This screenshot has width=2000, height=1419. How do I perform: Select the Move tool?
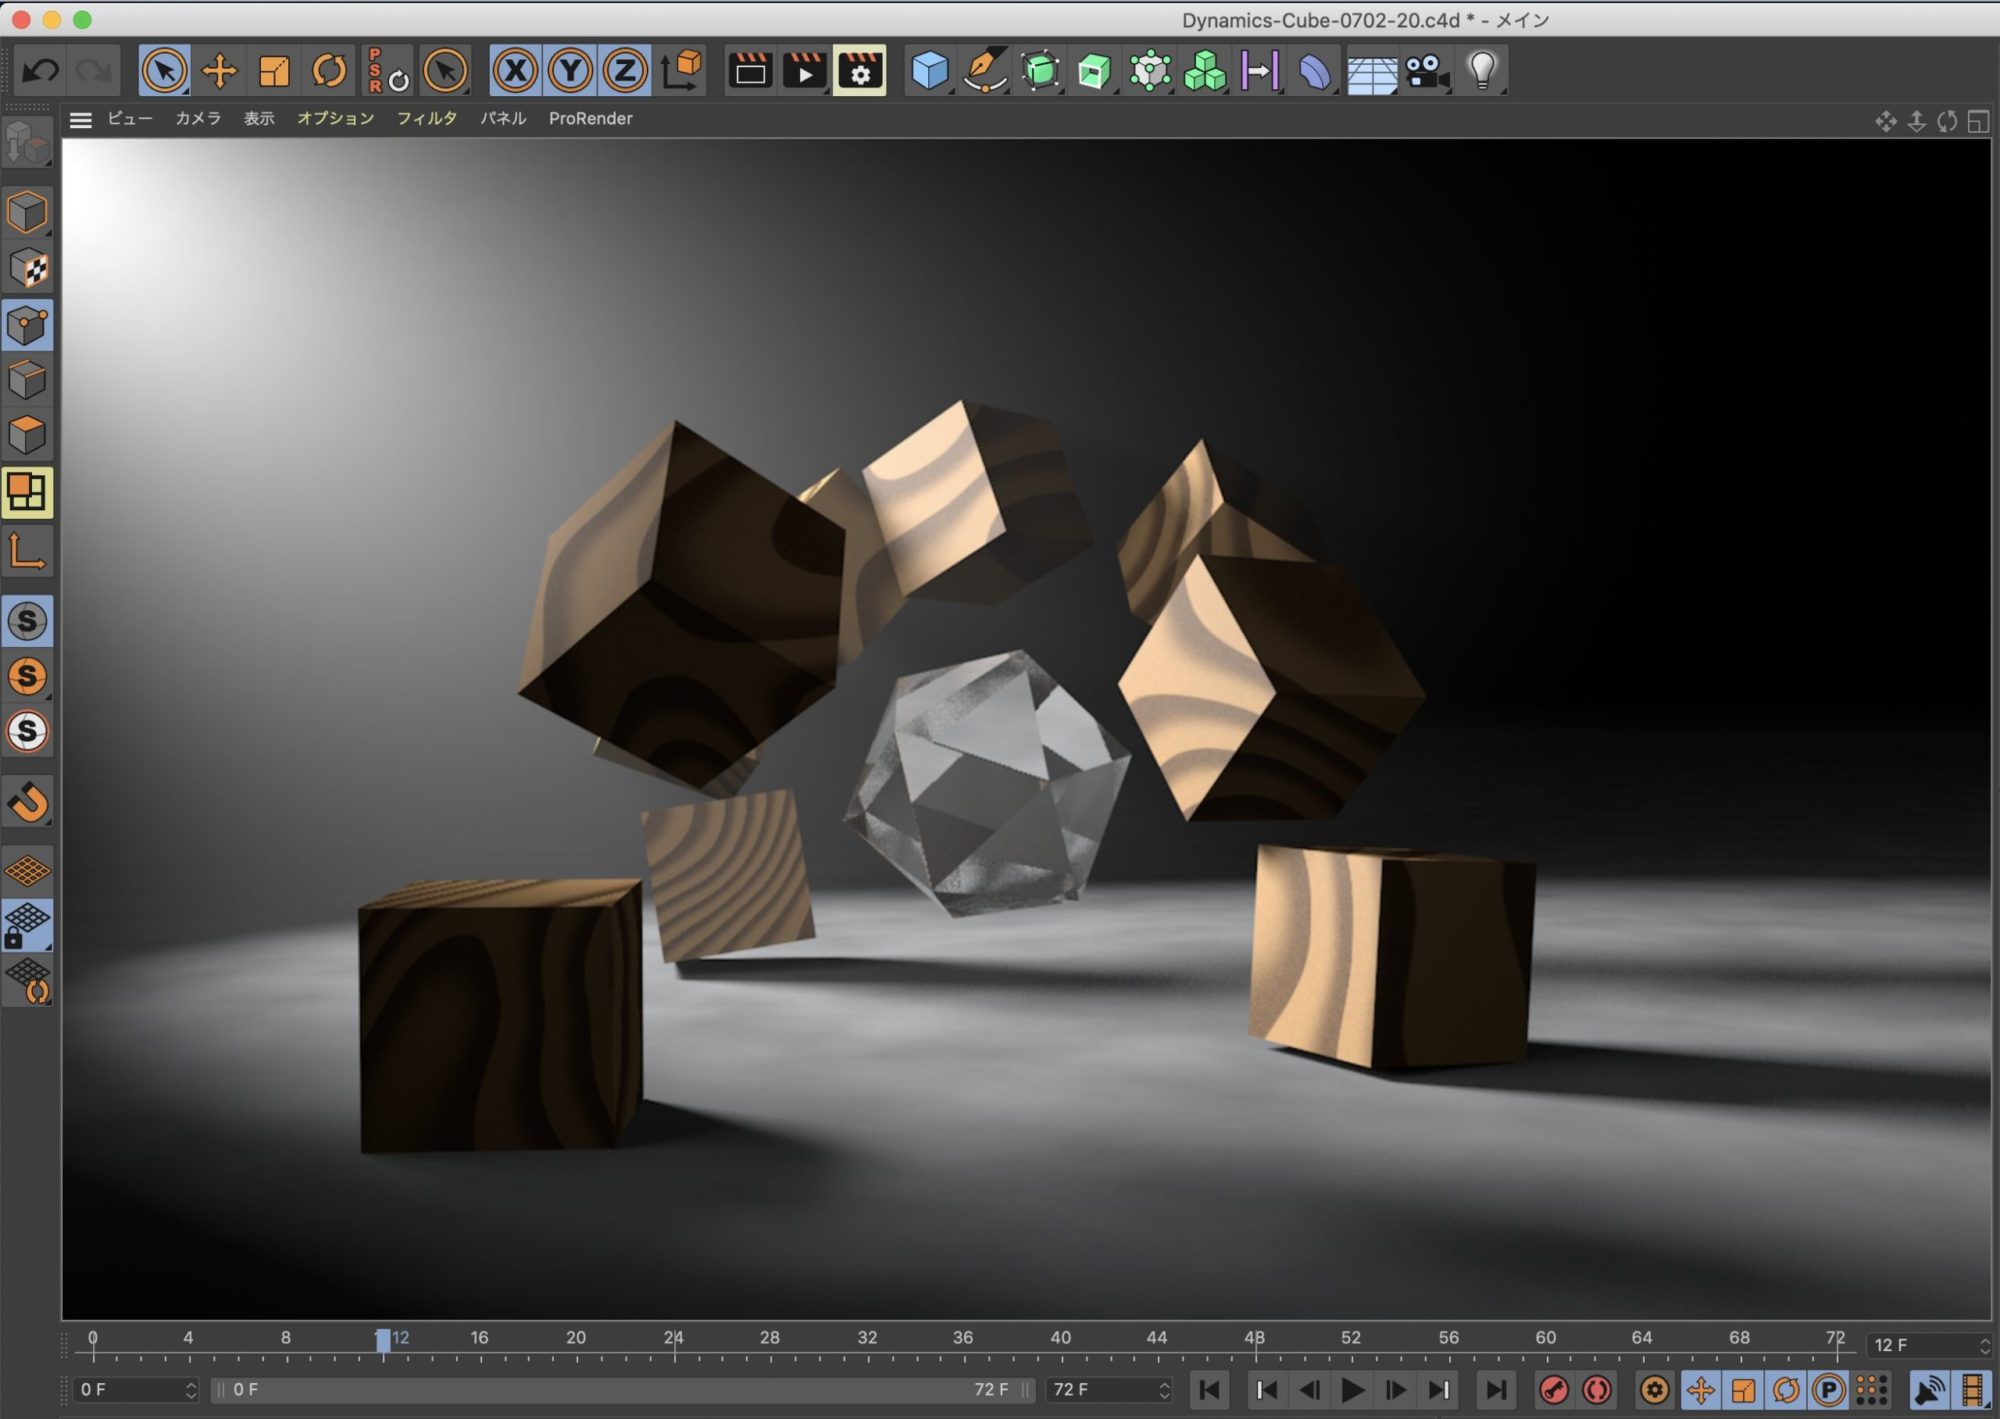[x=219, y=71]
